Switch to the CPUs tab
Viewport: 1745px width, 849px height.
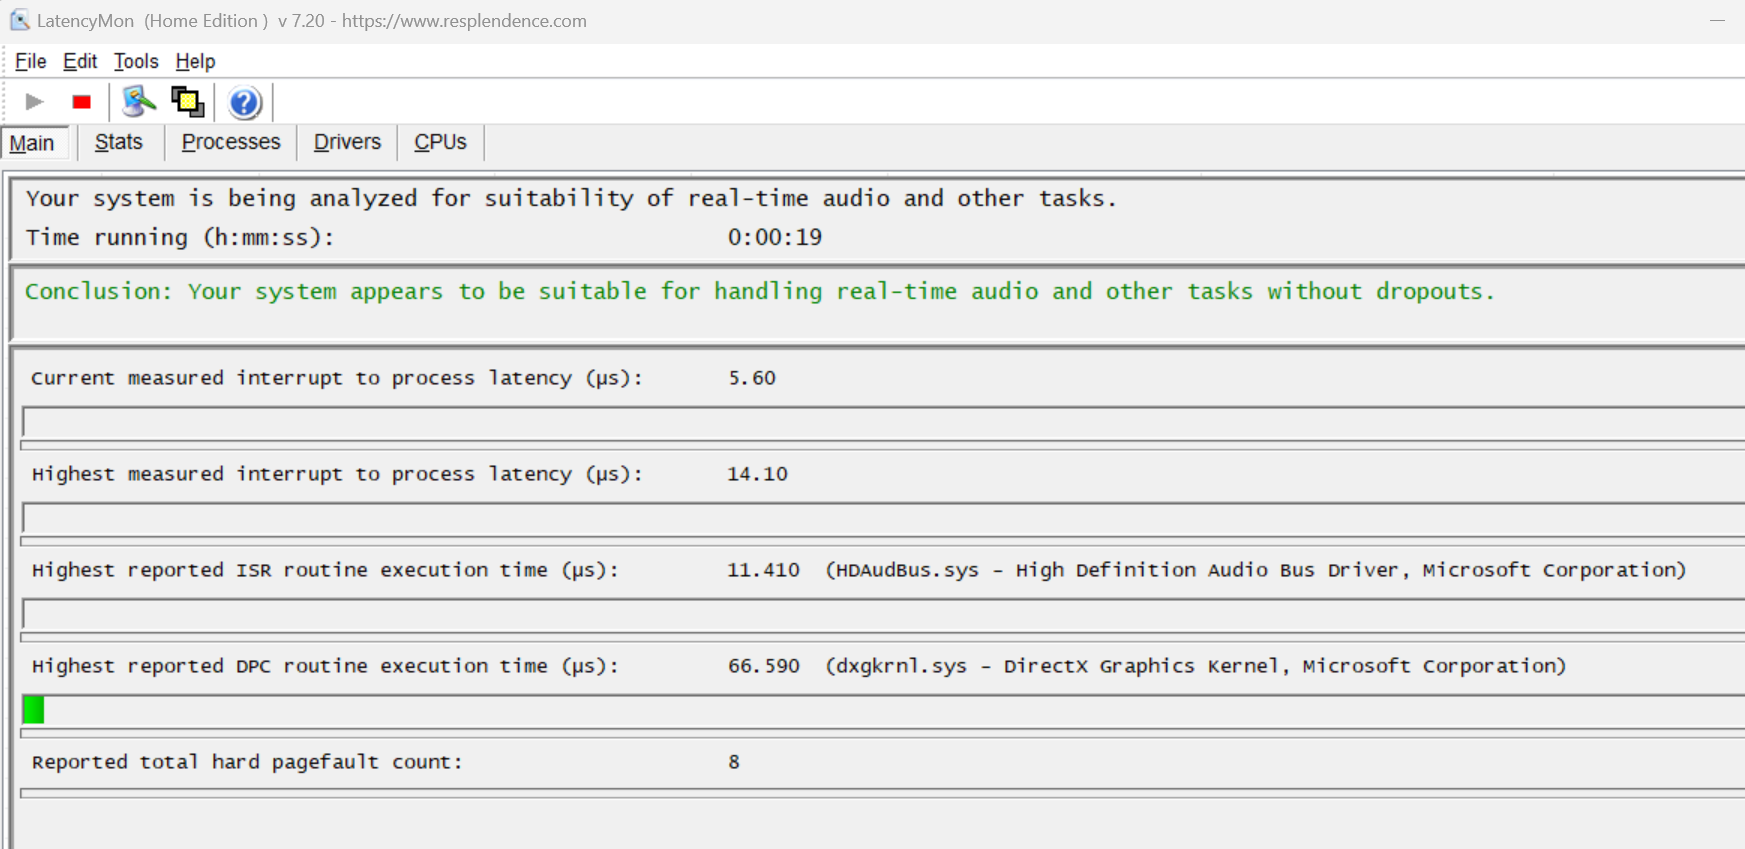pos(440,142)
